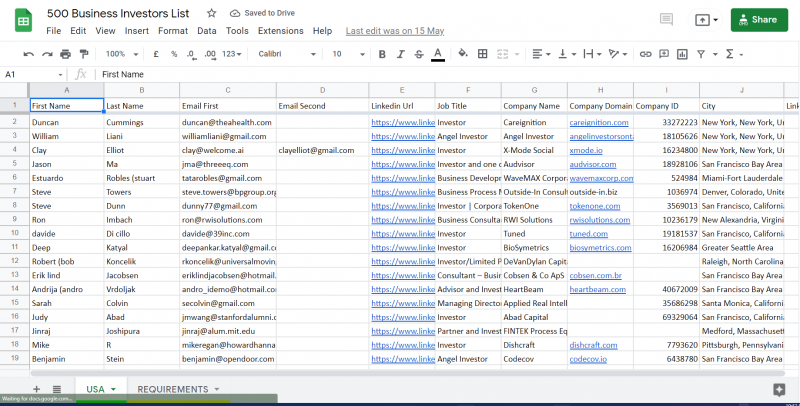The width and height of the screenshot is (800, 406).
Task: Click the Saved to Drive cloud status
Action: 262,13
